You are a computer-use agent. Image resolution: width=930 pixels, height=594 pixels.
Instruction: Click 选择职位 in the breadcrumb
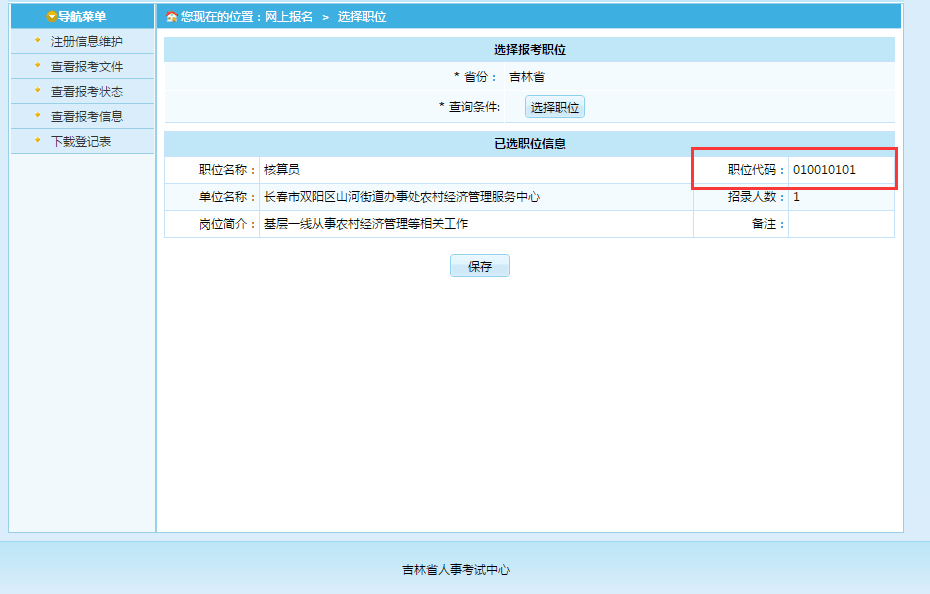tap(362, 17)
